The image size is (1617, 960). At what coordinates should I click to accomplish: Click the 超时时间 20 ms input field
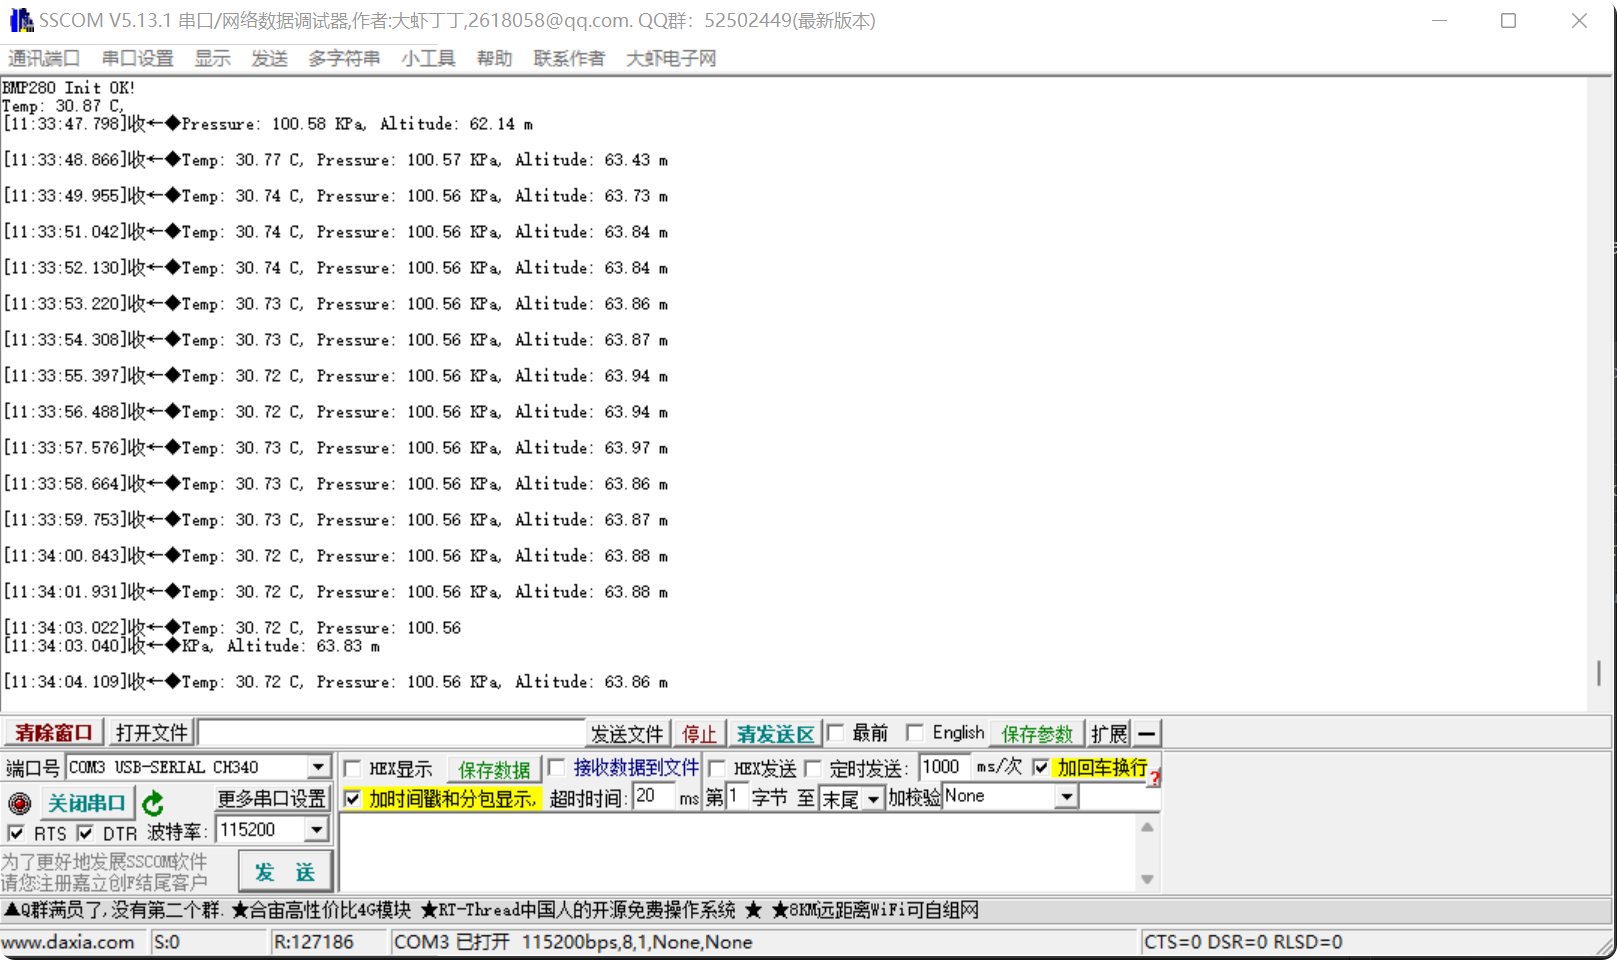pos(653,797)
